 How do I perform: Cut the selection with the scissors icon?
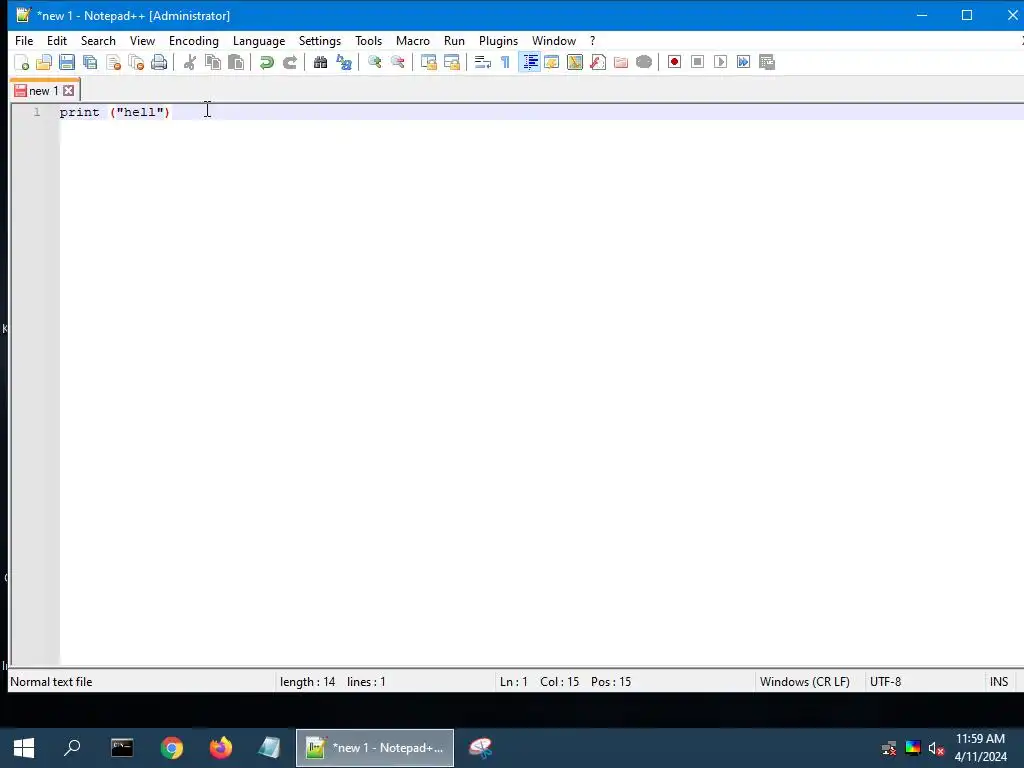189,62
